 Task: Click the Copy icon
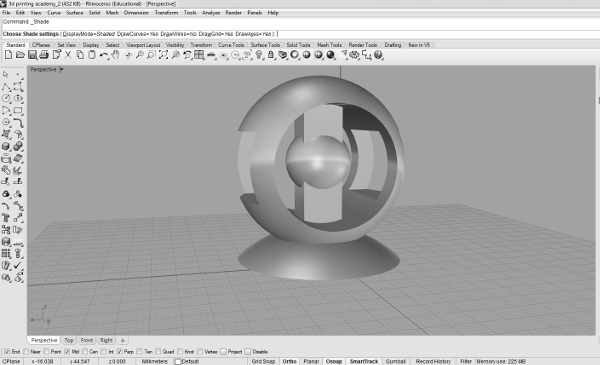[80, 55]
